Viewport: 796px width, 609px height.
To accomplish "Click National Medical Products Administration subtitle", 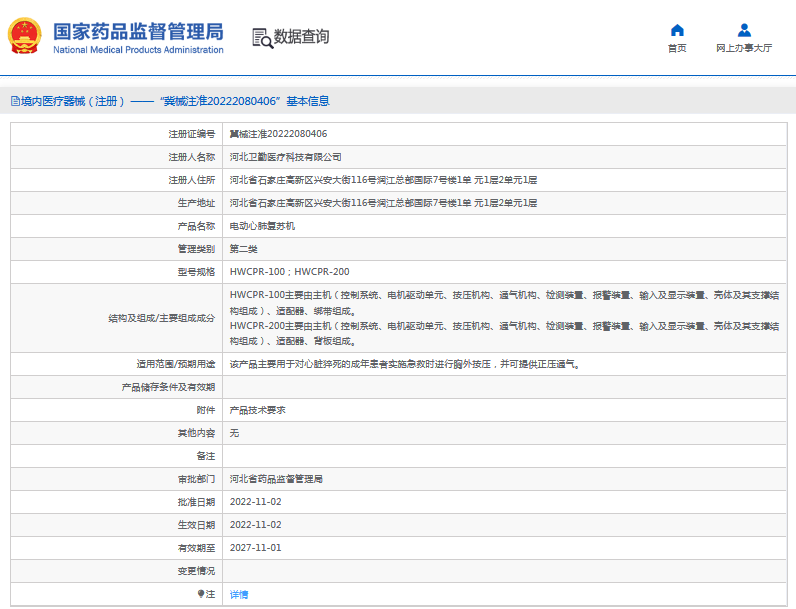I will [x=138, y=50].
